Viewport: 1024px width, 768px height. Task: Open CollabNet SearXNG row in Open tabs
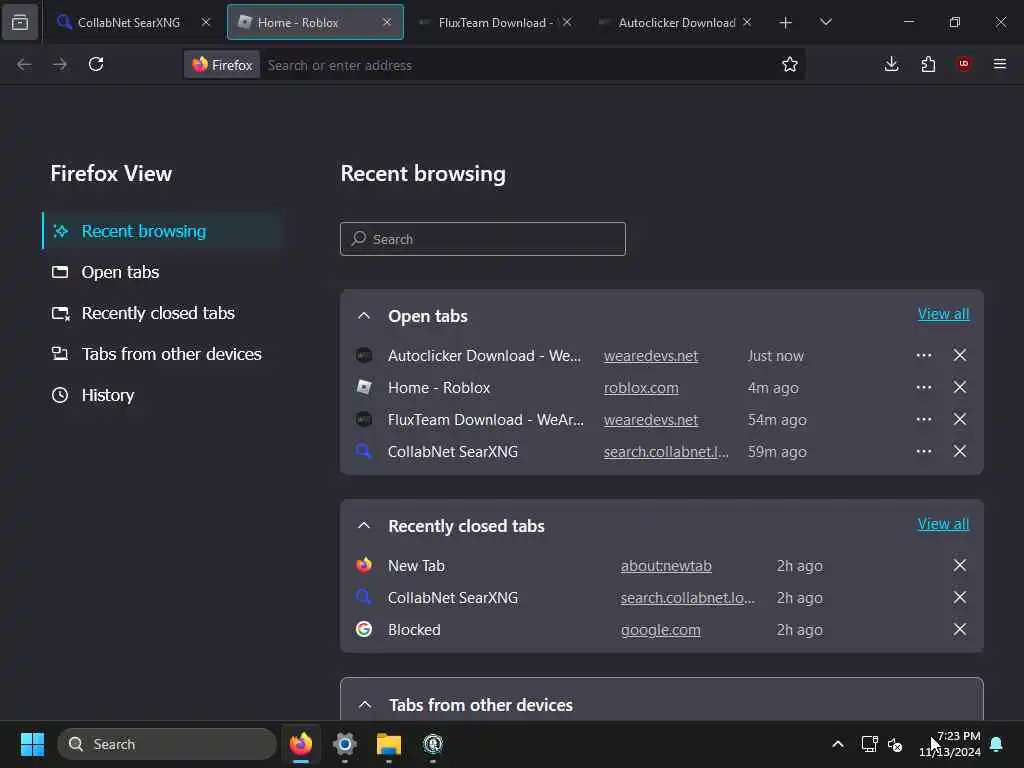[453, 452]
